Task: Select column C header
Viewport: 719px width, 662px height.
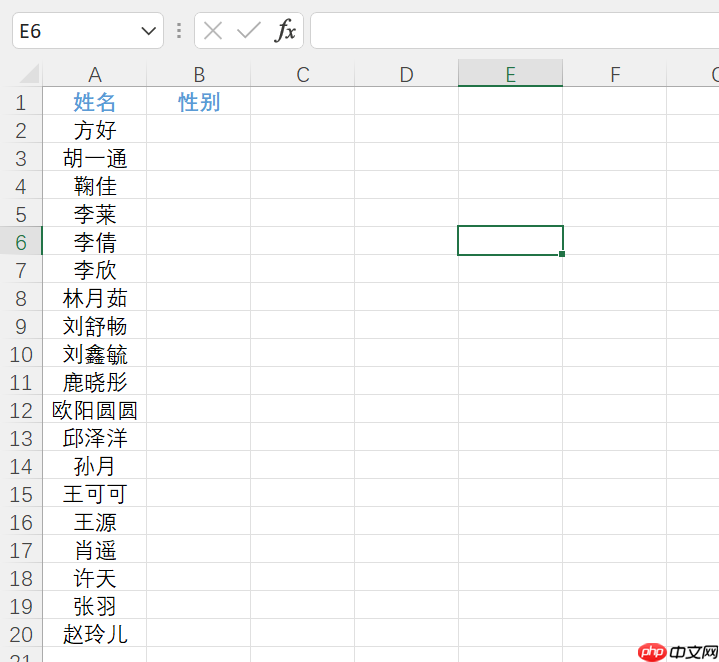Action: [303, 74]
